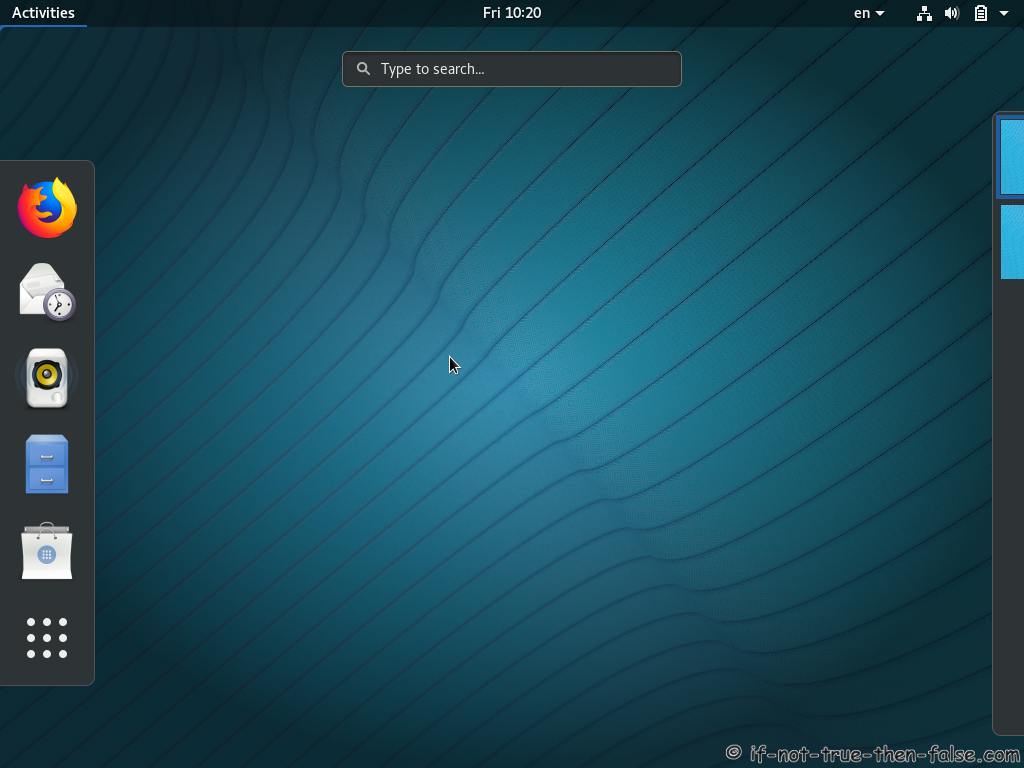Click the volume speaker icon

(x=952, y=13)
